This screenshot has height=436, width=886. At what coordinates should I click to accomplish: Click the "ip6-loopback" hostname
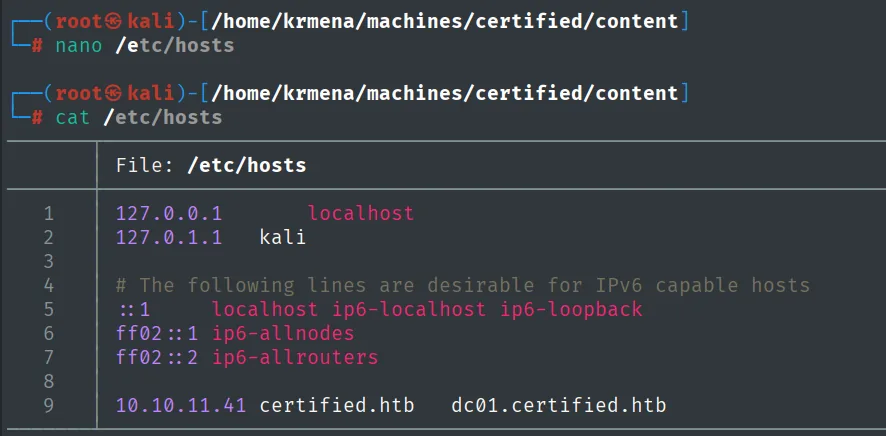tap(571, 309)
